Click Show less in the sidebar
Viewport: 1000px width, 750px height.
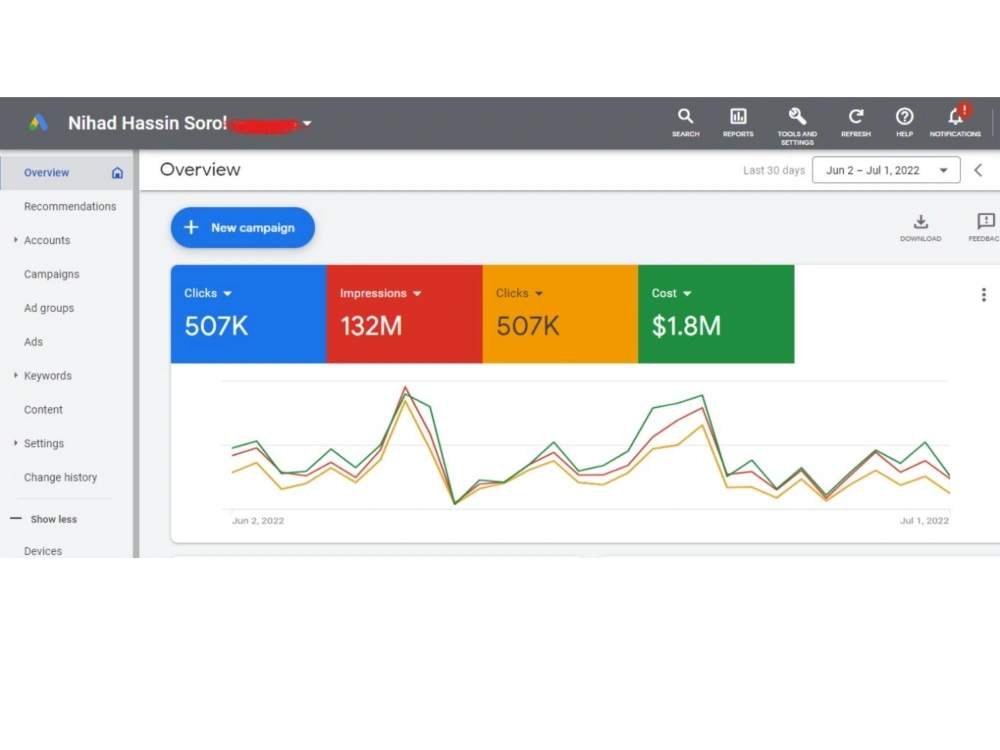point(54,519)
